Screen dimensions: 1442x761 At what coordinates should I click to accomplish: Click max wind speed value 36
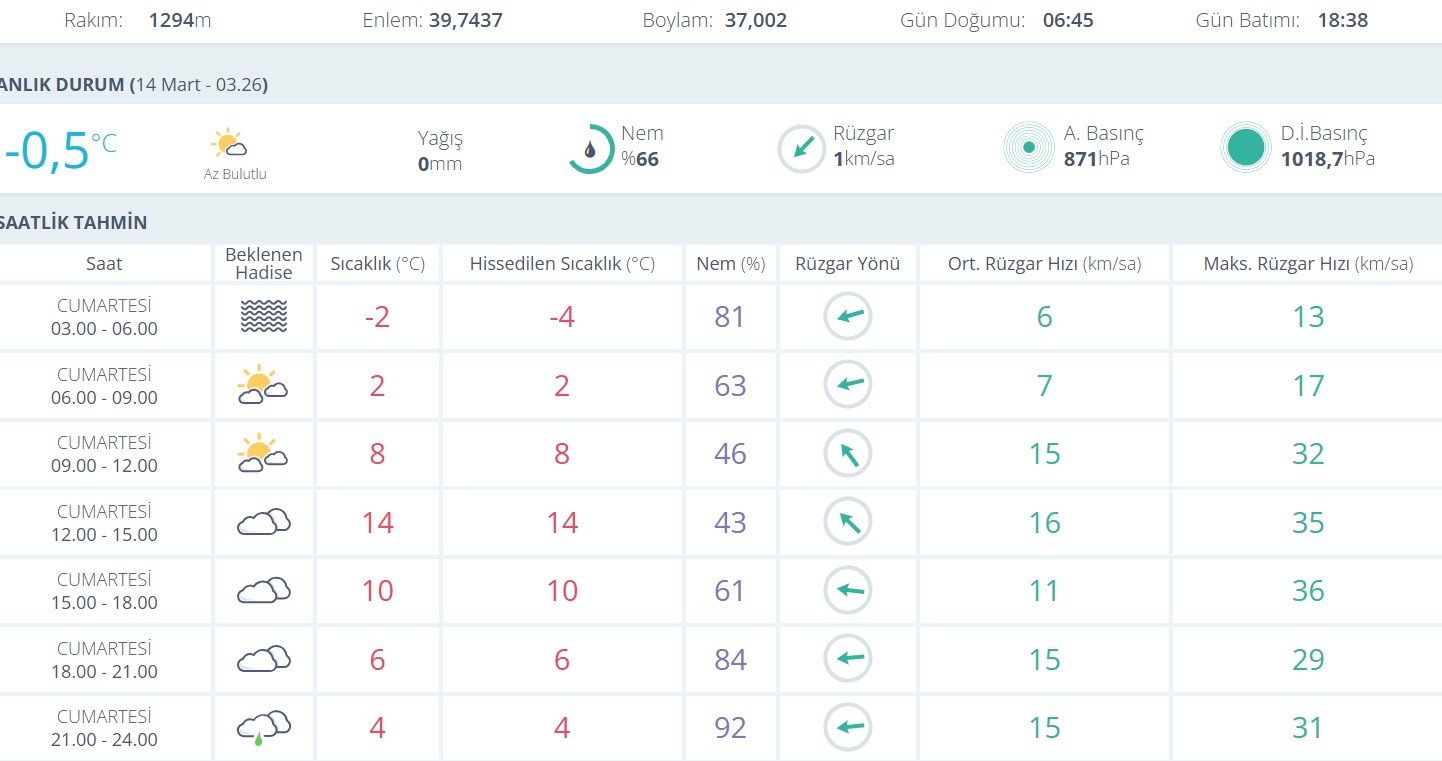pyautogui.click(x=1308, y=591)
